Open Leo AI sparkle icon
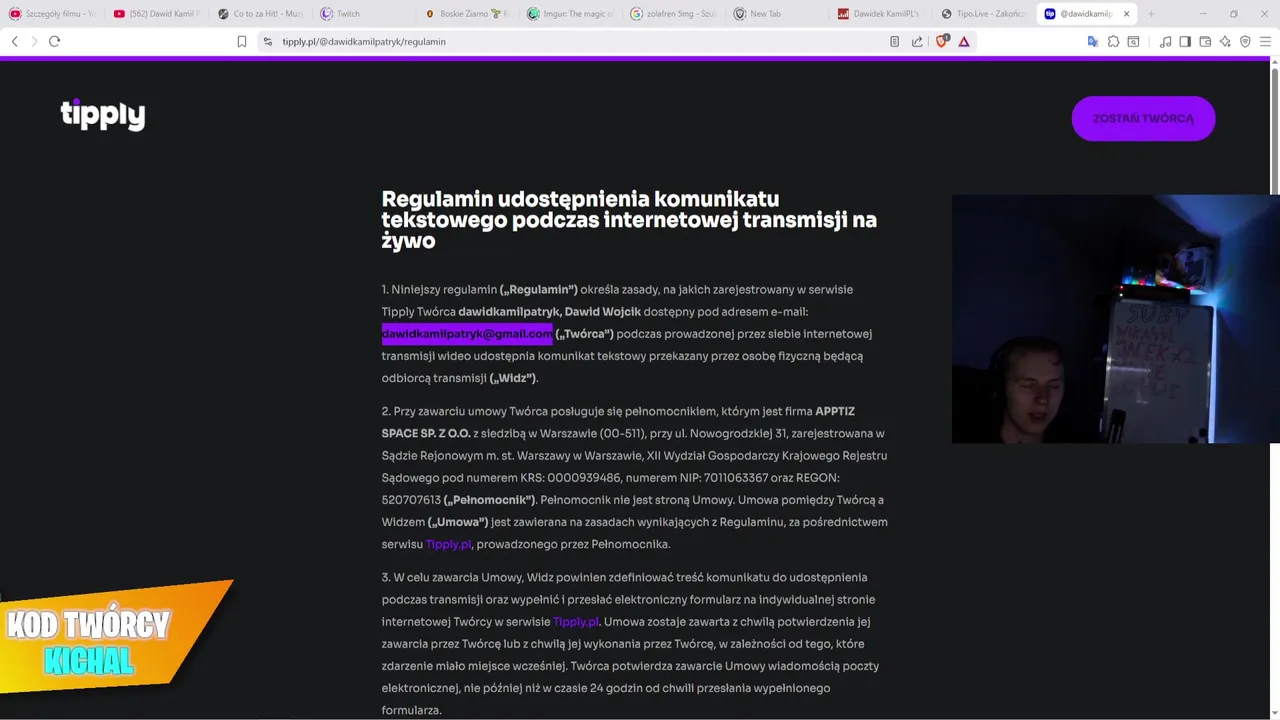 click(1225, 41)
